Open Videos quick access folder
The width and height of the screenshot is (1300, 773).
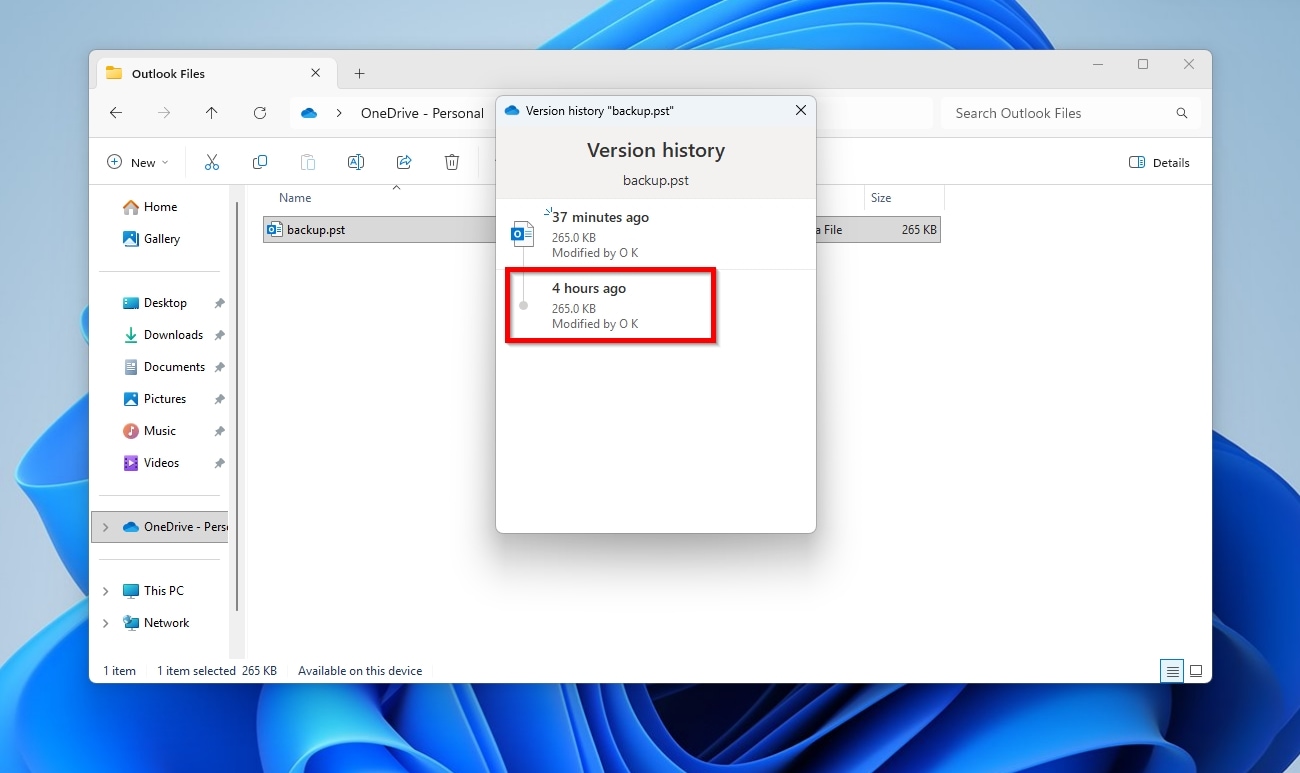(x=161, y=463)
